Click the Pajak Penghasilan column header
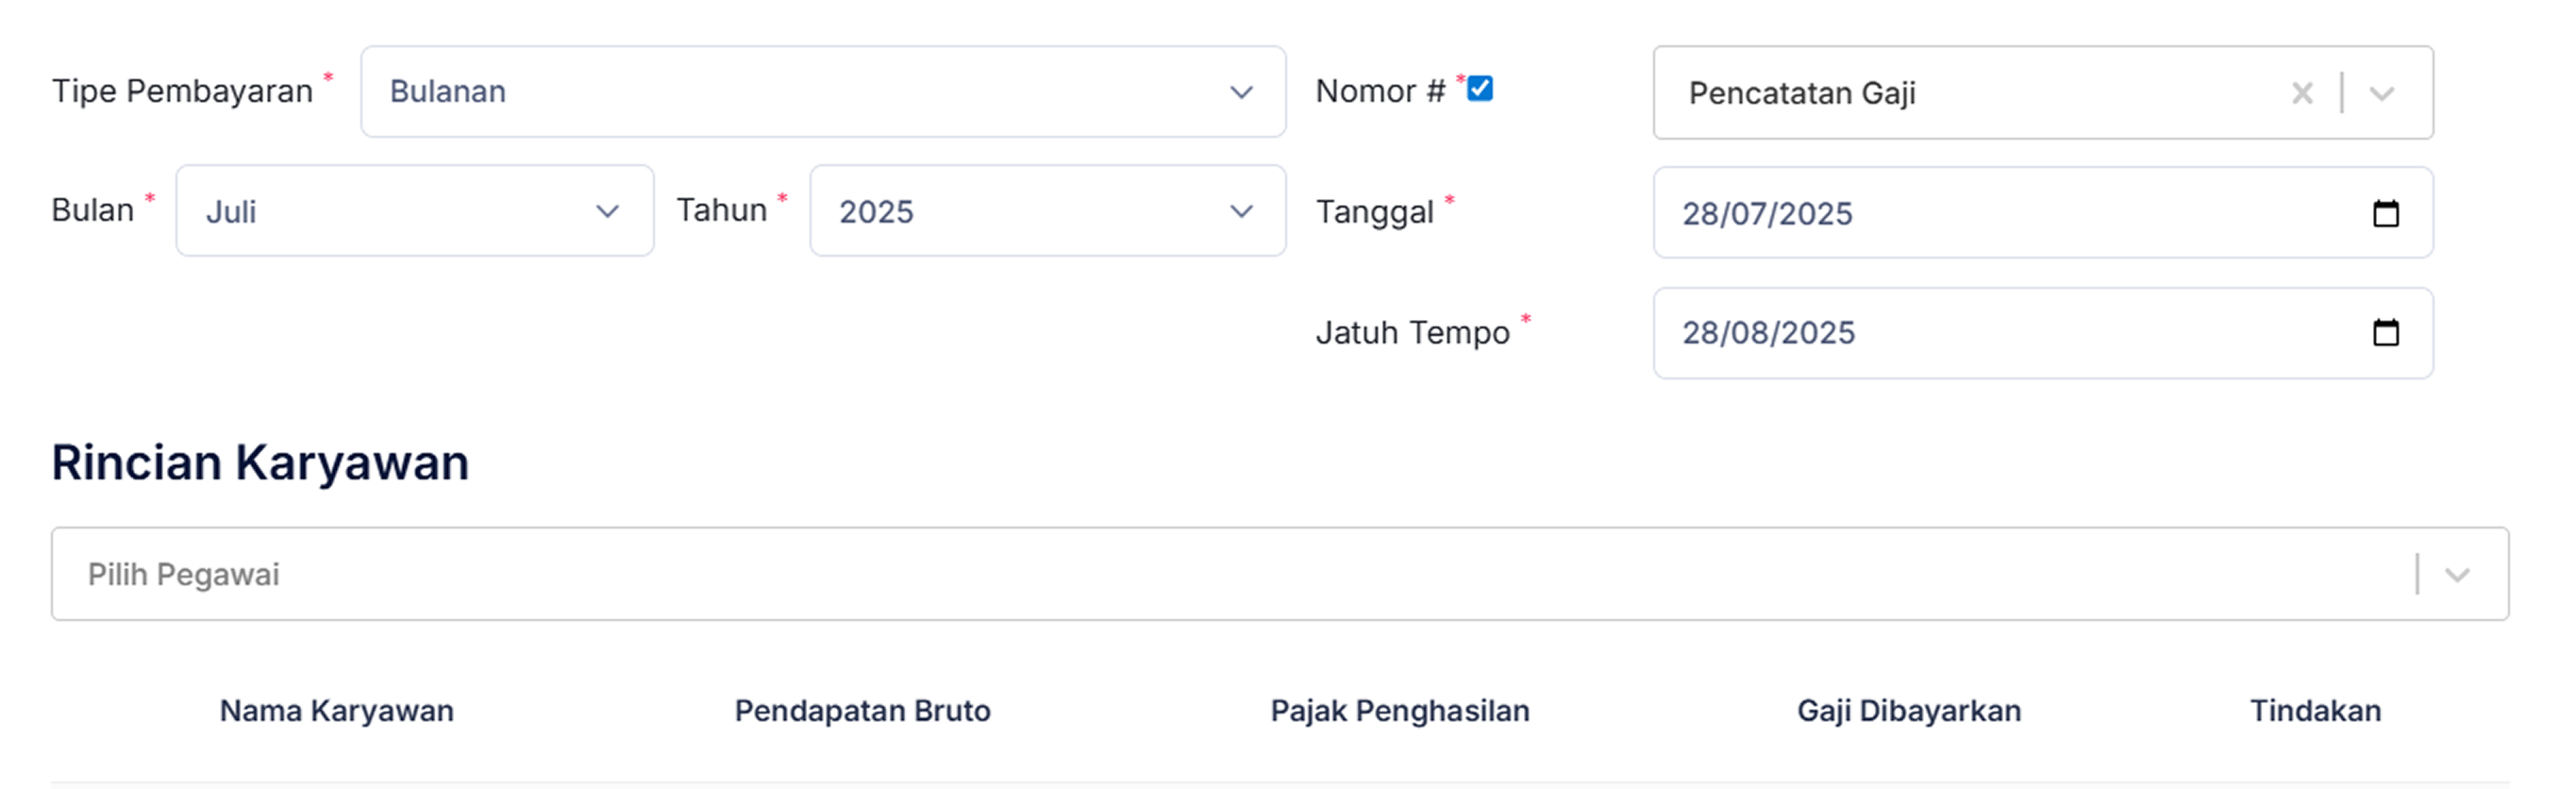2576x789 pixels. pos(1399,711)
